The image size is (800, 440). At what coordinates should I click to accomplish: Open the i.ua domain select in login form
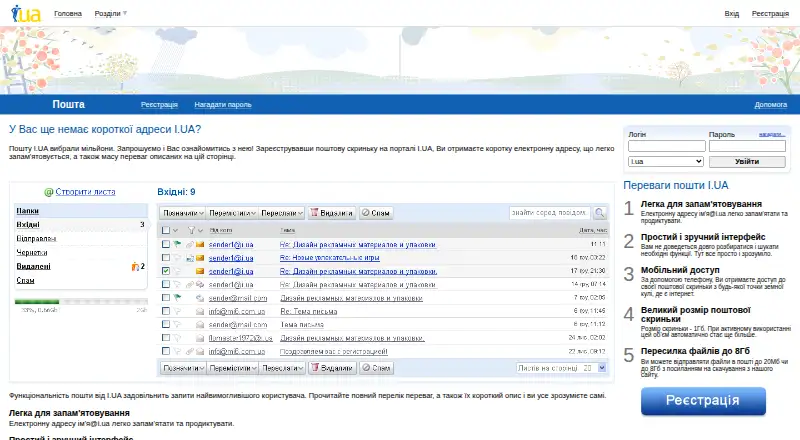pos(666,161)
